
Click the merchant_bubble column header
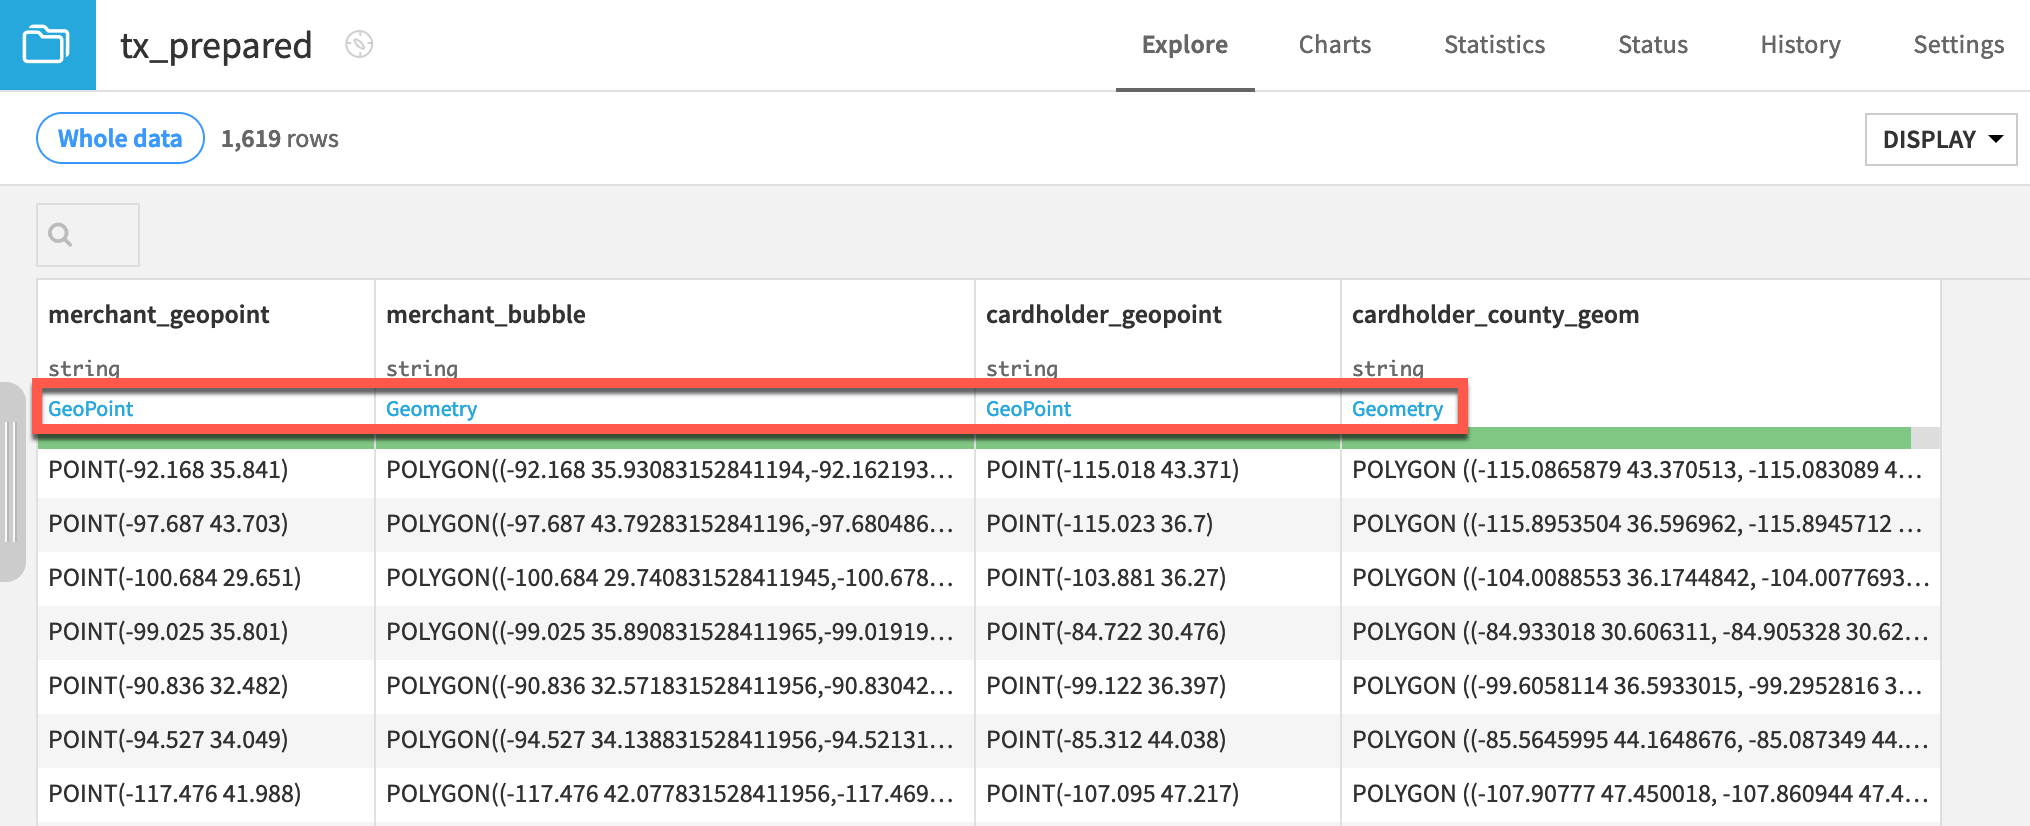[486, 315]
